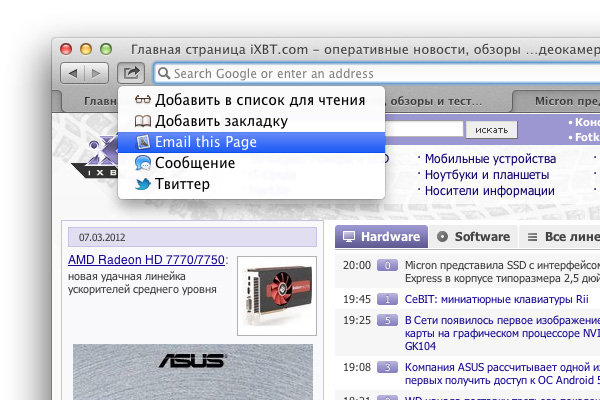
Task: Select the Software news tab
Action: [473, 237]
